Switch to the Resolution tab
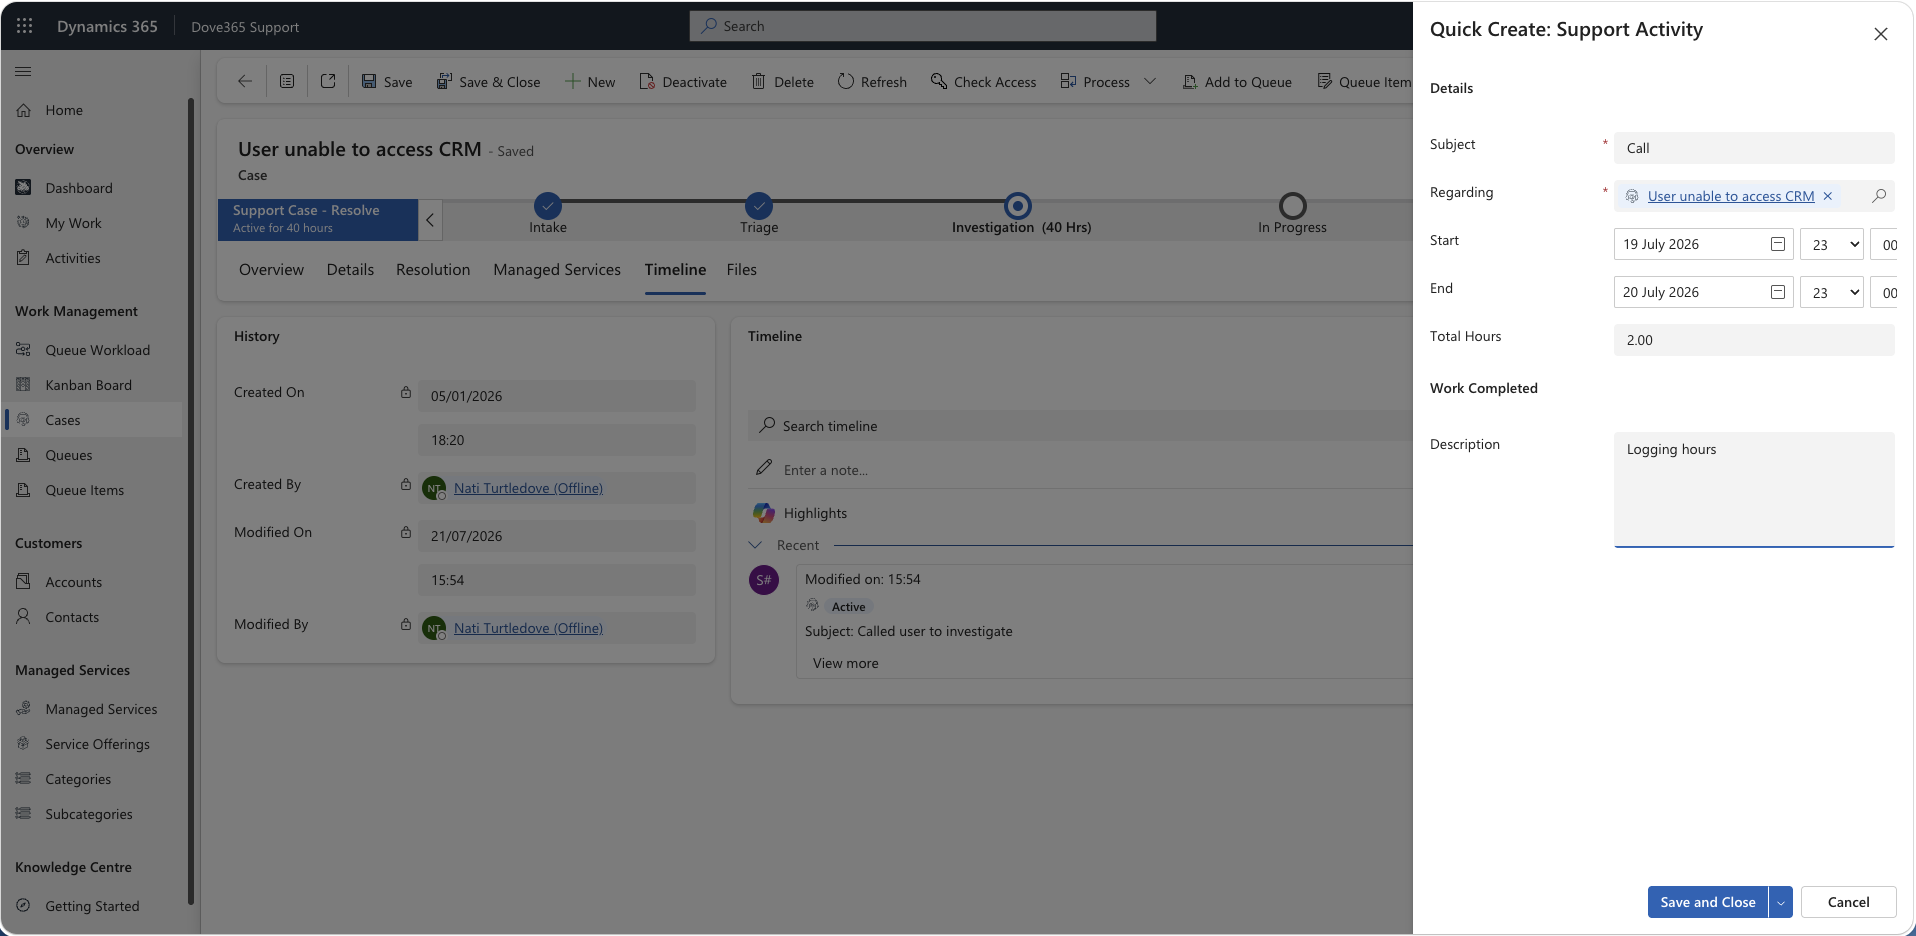 [x=433, y=270]
